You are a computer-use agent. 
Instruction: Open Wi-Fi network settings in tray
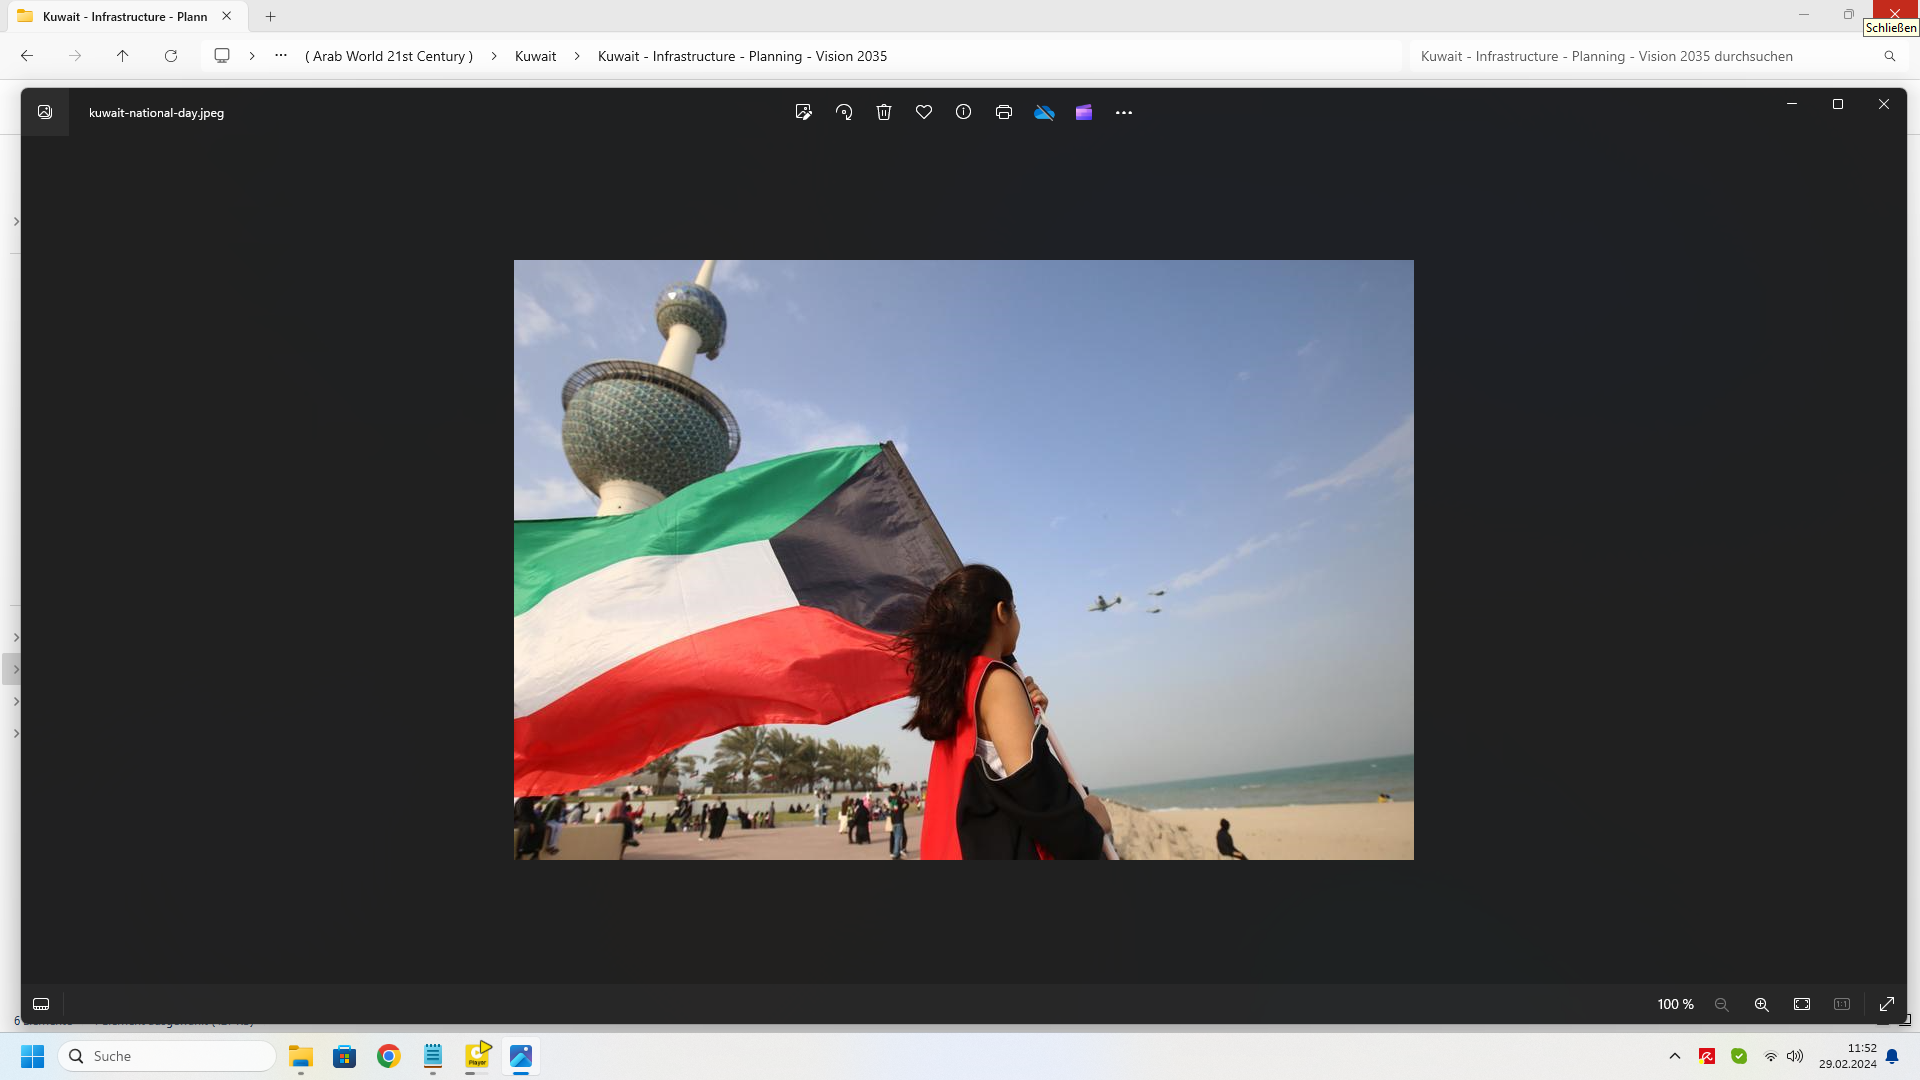pos(1771,1056)
